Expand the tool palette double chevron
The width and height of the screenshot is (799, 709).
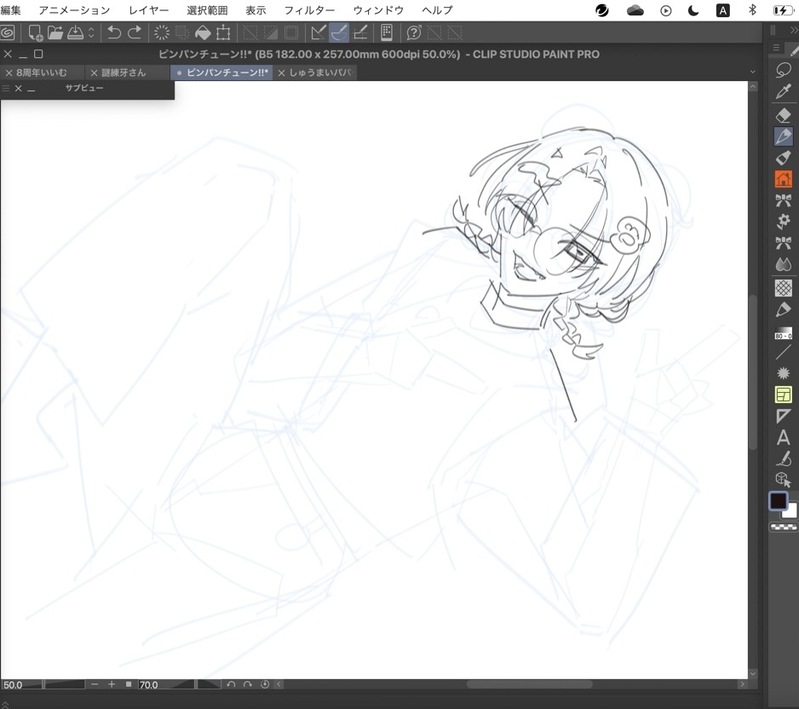[x=793, y=30]
